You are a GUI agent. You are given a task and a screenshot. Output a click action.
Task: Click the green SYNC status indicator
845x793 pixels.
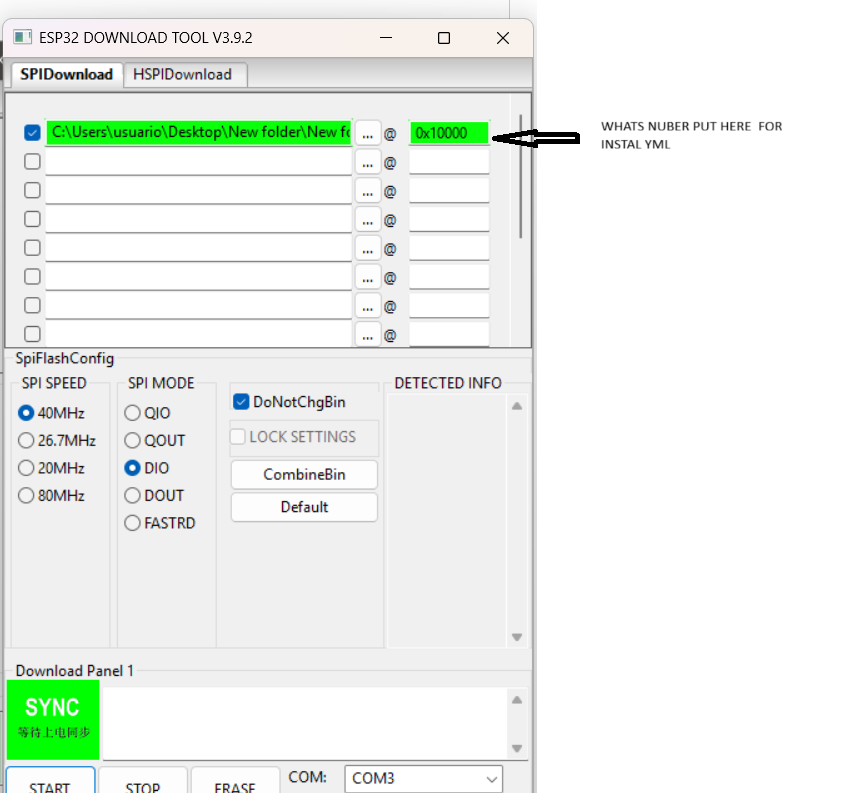[x=52, y=717]
